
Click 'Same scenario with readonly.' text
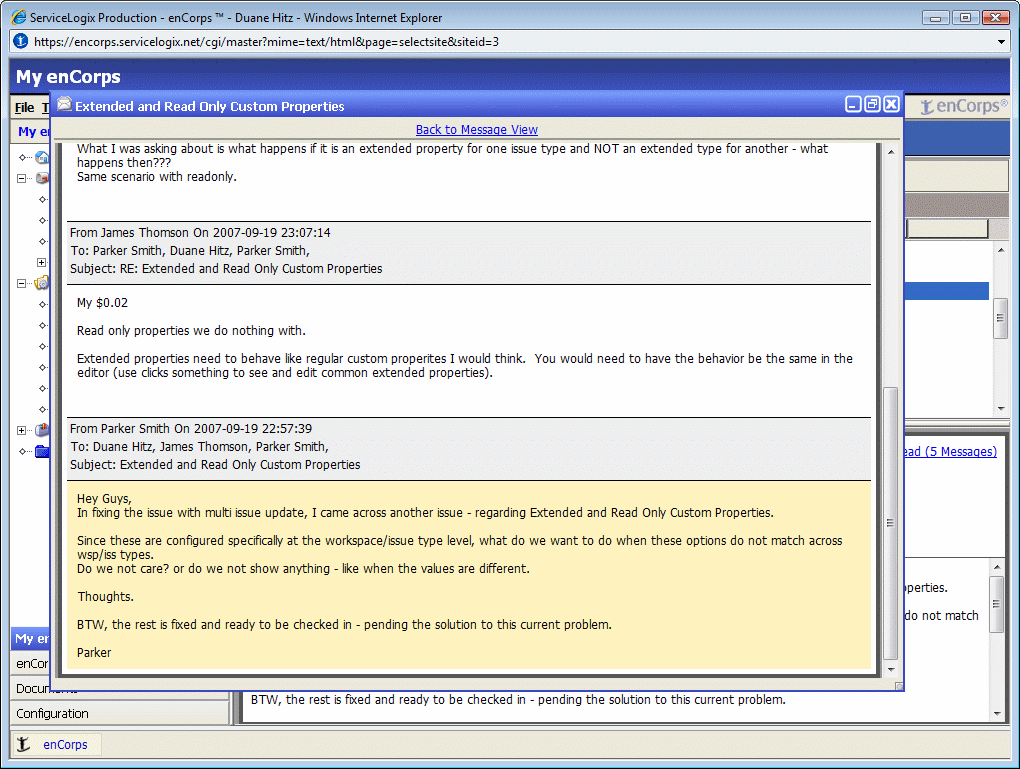click(x=157, y=177)
